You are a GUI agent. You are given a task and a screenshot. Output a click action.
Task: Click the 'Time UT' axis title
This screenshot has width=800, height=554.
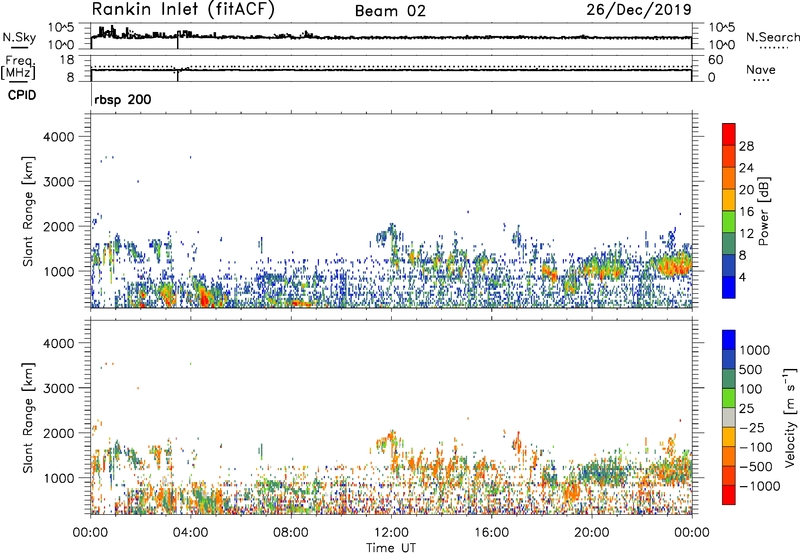click(391, 548)
